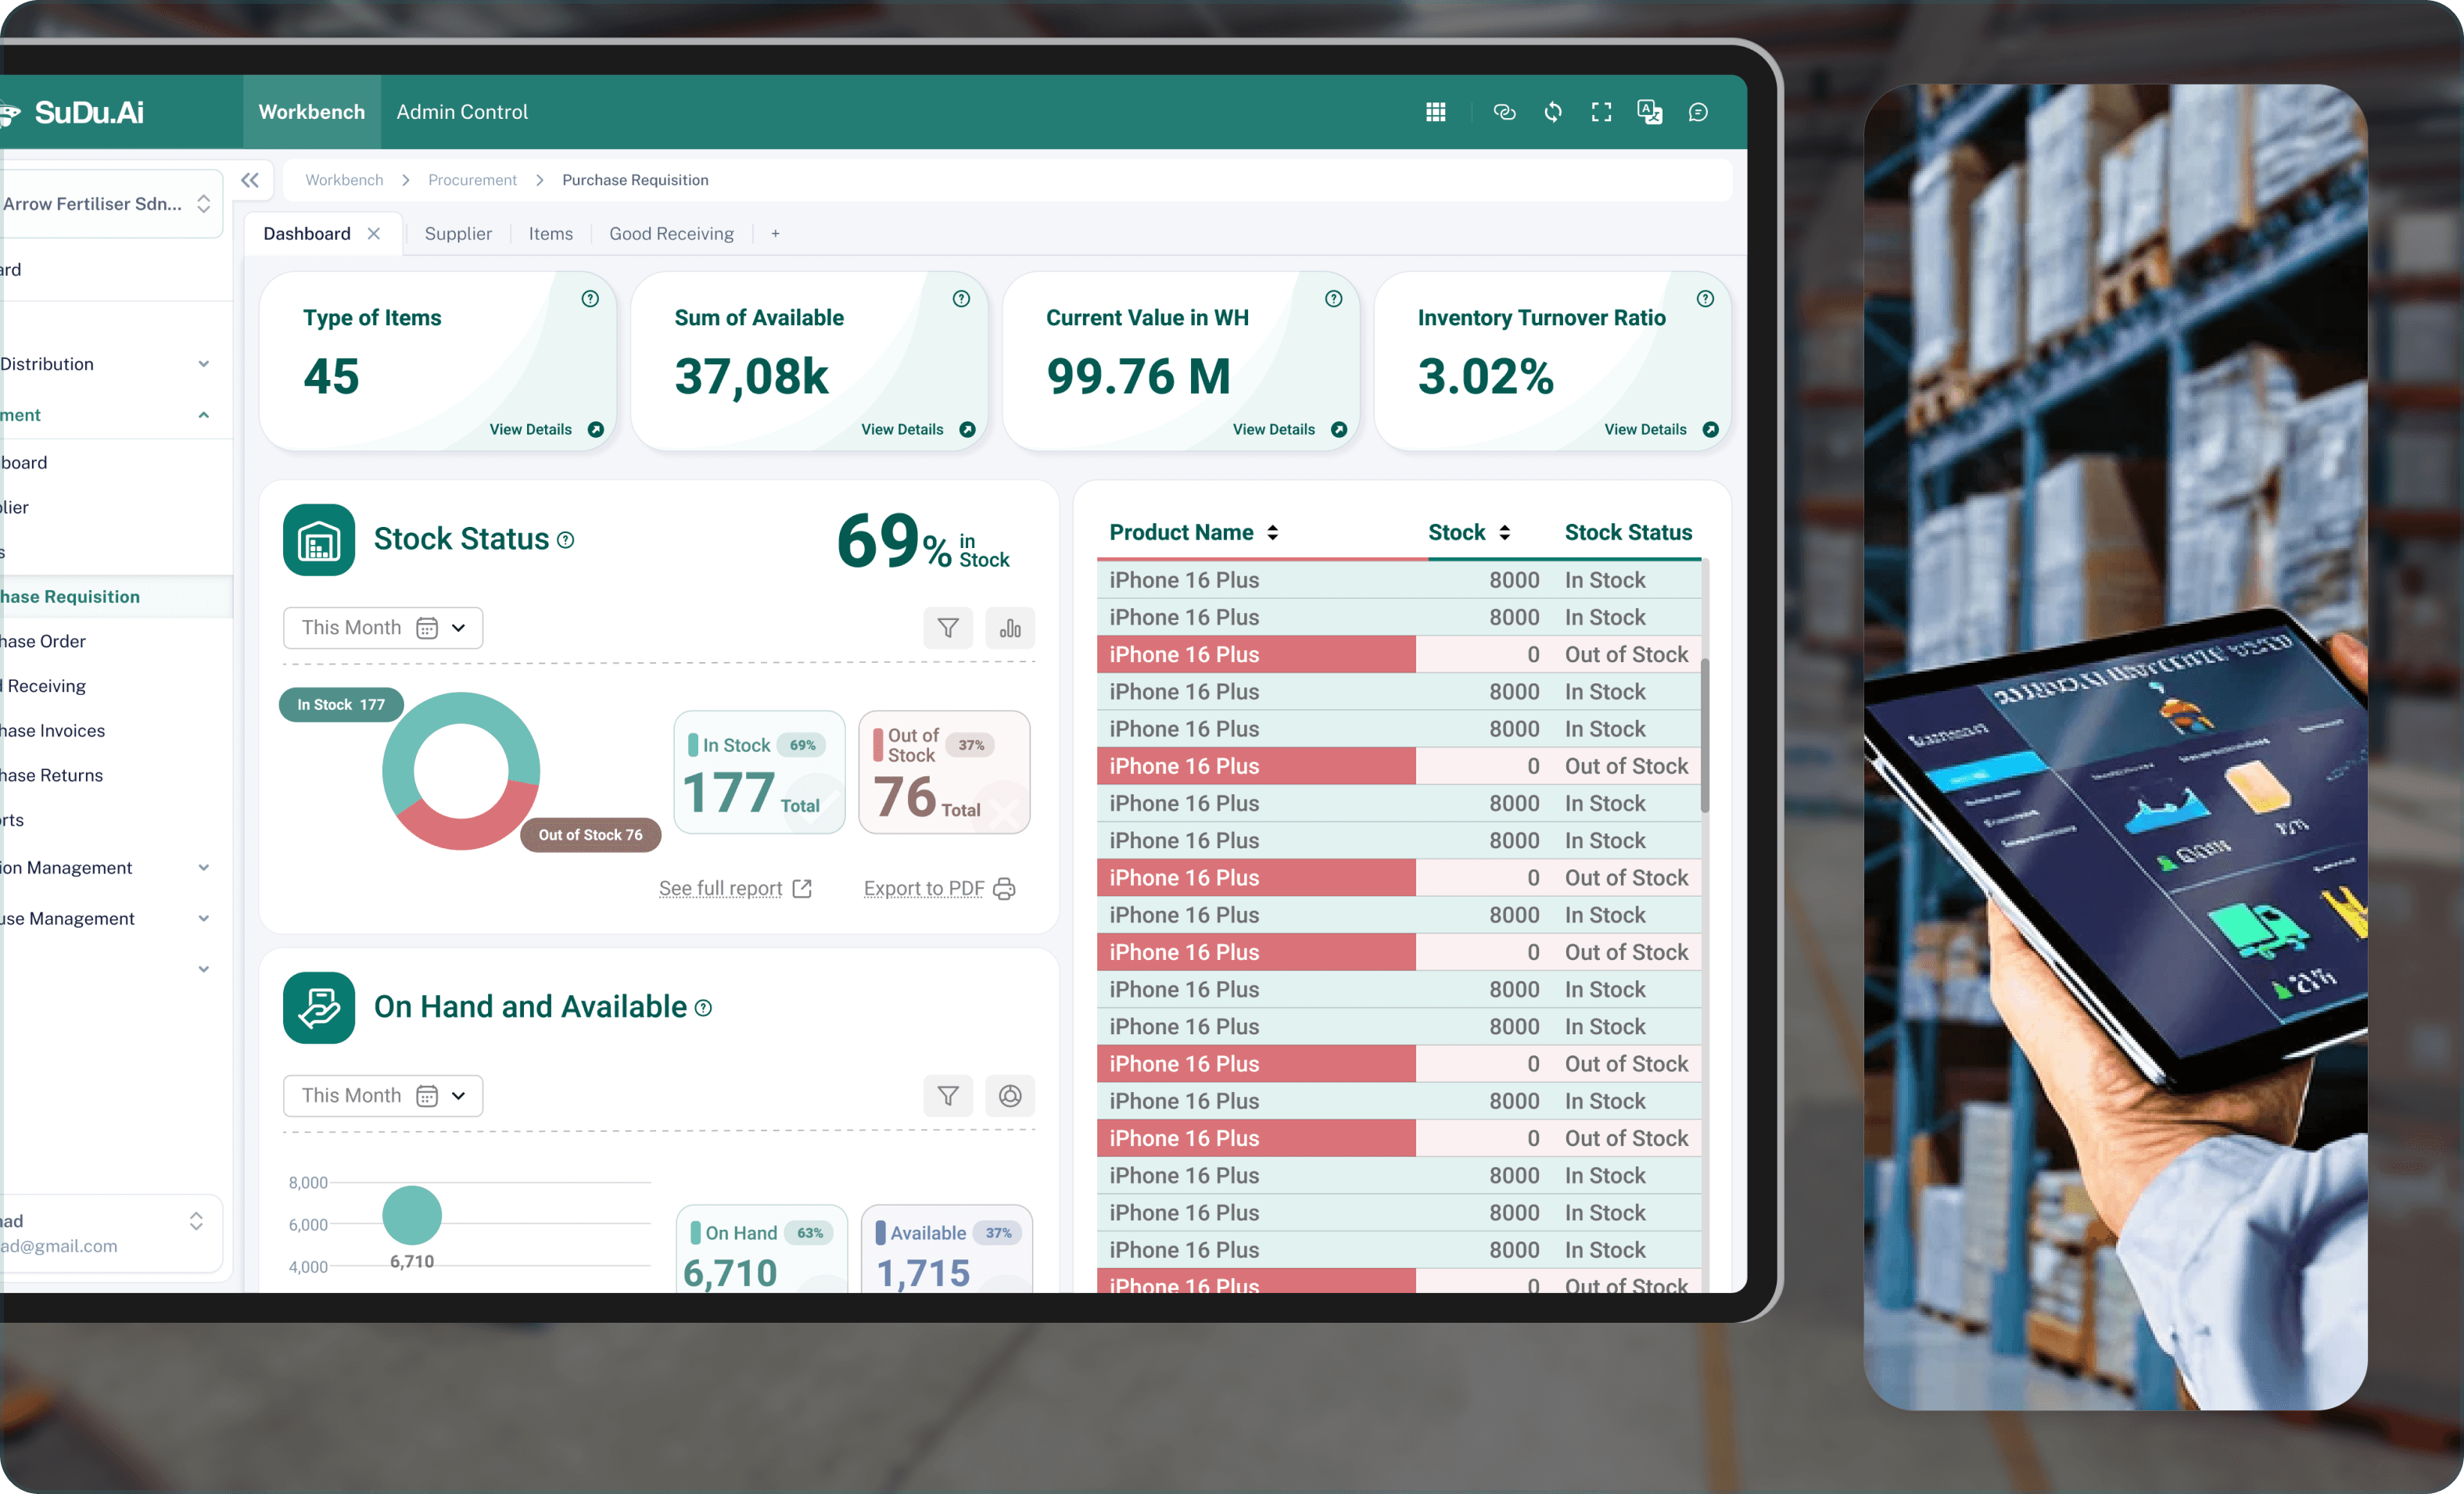Open the apps grid icon in header
The image size is (2464, 1494).
(x=1435, y=112)
